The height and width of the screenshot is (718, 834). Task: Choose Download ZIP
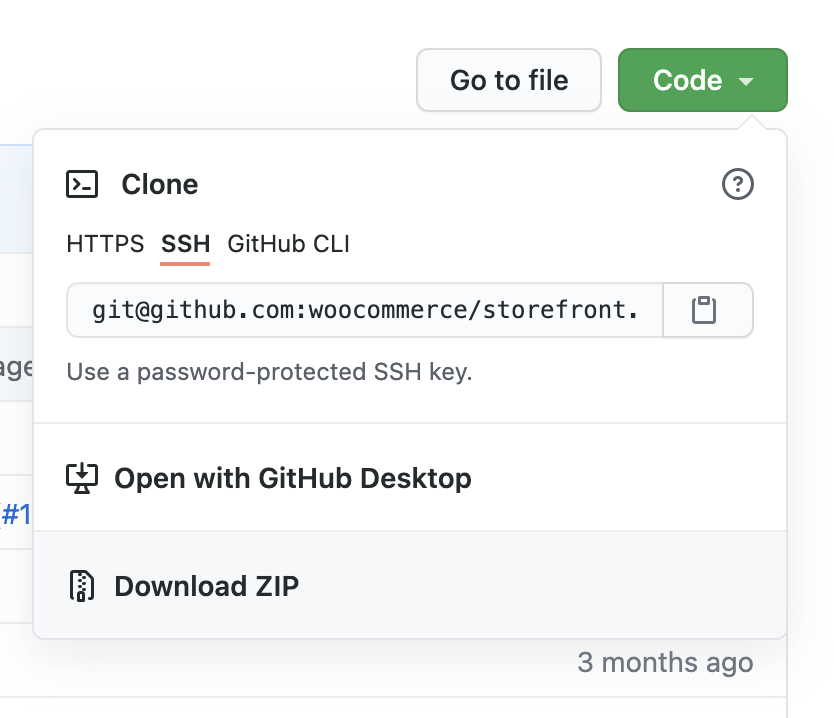click(x=207, y=586)
